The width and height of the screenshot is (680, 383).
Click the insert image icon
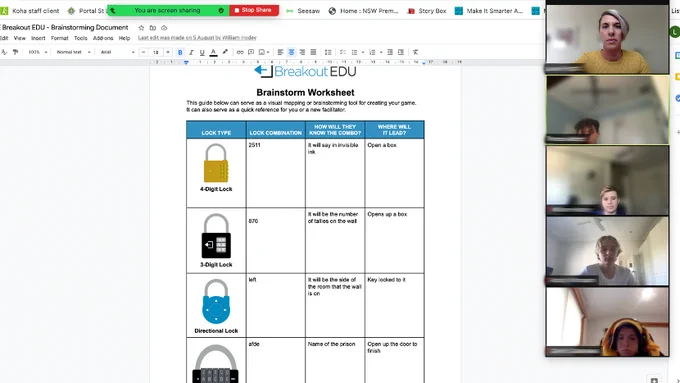pyautogui.click(x=262, y=52)
